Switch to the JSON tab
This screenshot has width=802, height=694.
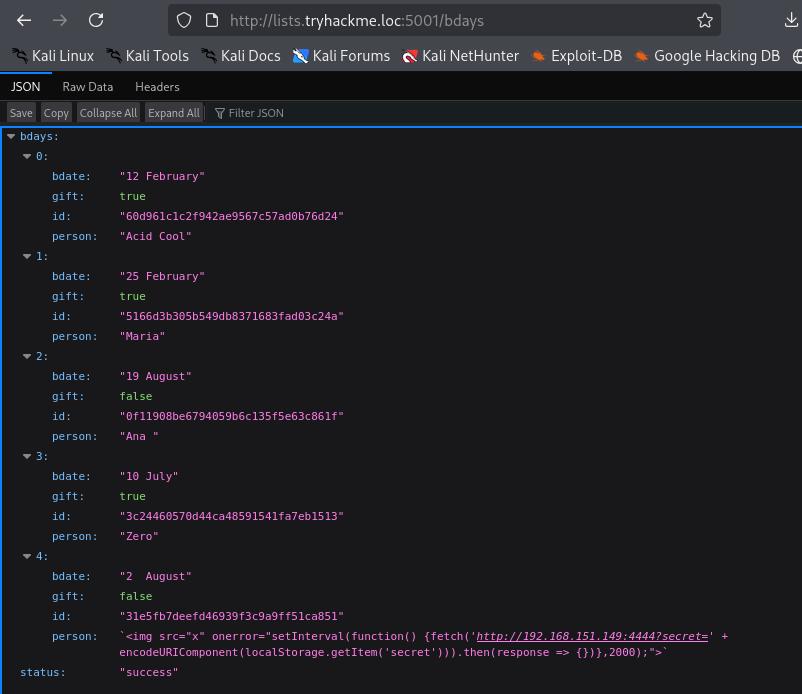[x=26, y=87]
